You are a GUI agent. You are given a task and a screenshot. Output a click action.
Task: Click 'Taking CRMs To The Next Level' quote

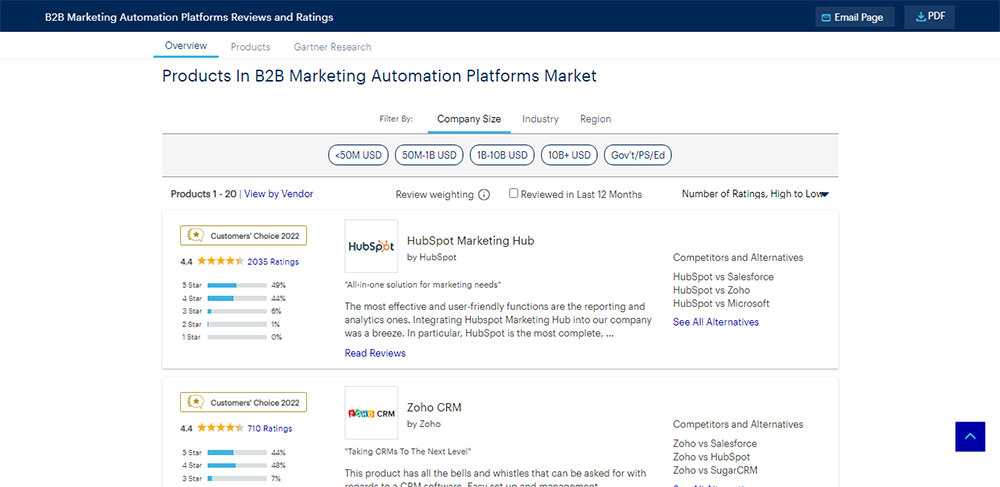[x=408, y=451]
